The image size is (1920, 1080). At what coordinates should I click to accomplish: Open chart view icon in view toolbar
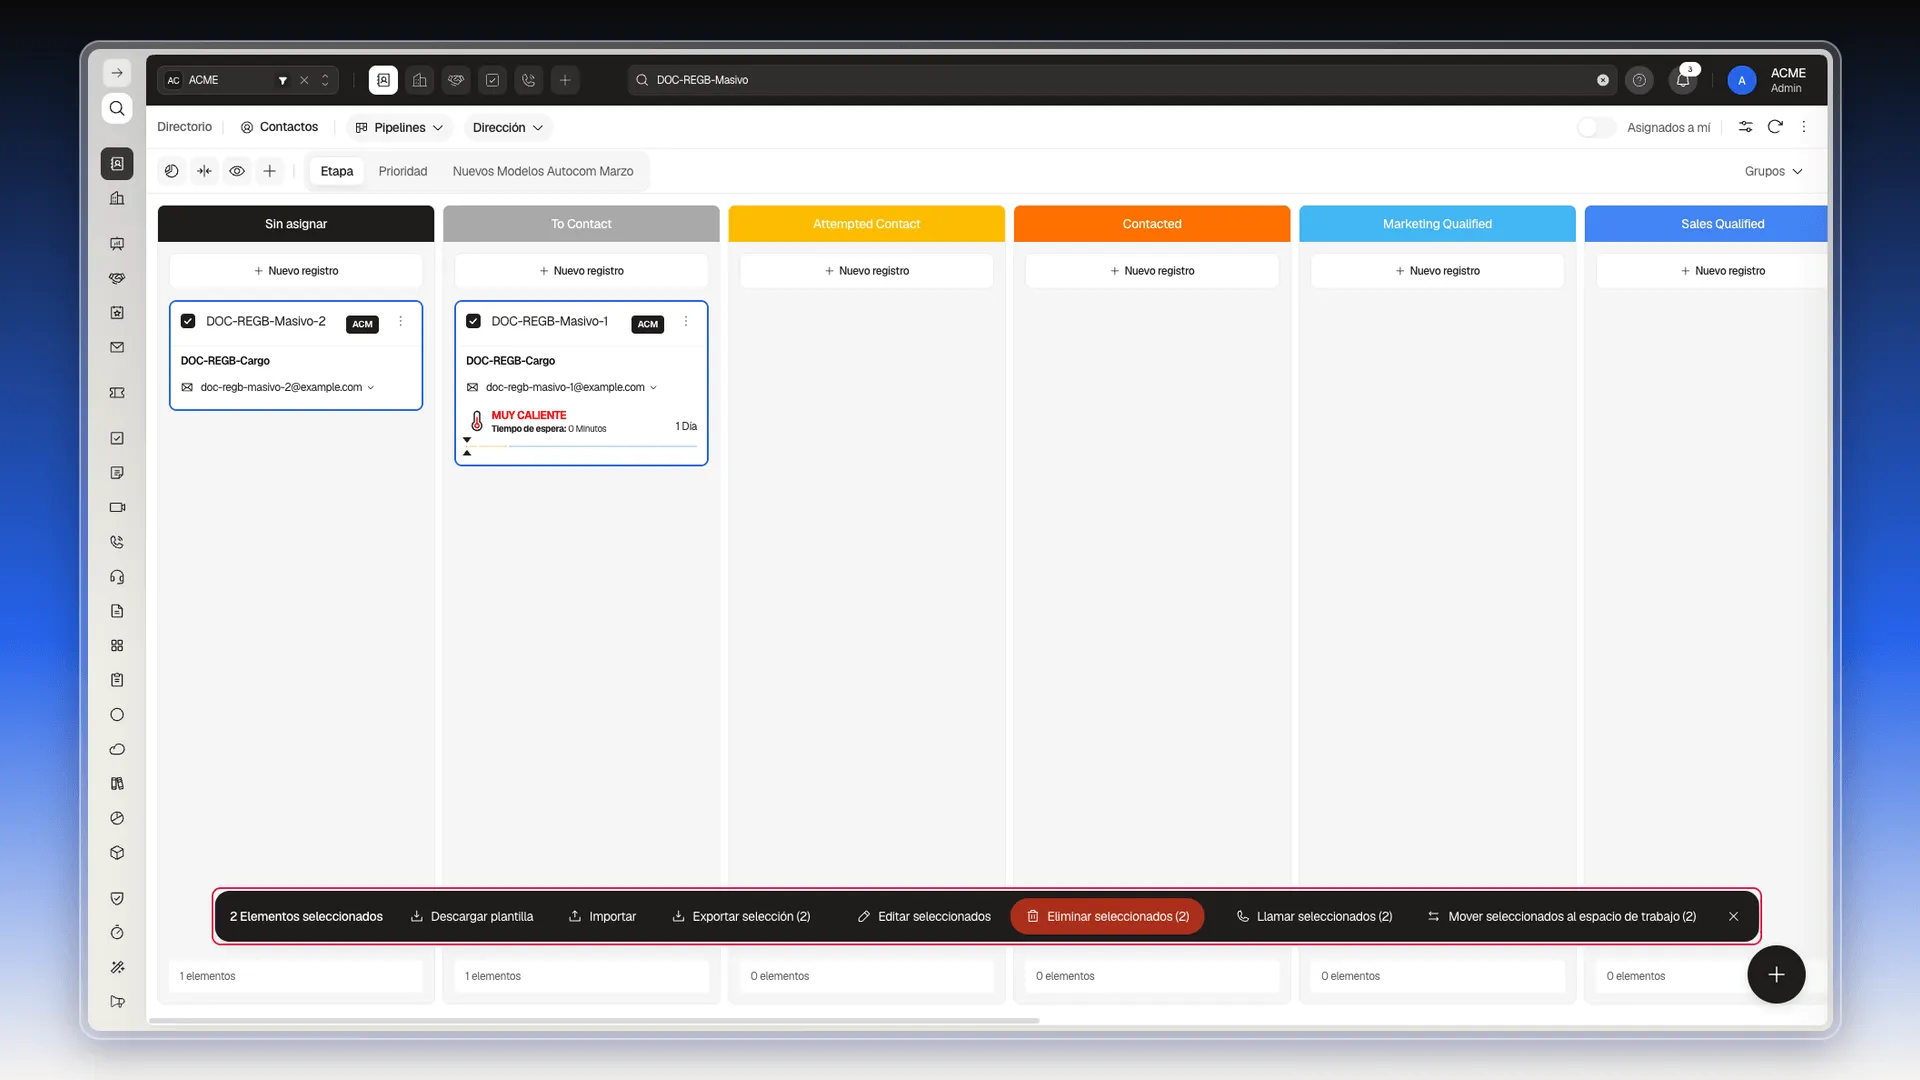[172, 171]
